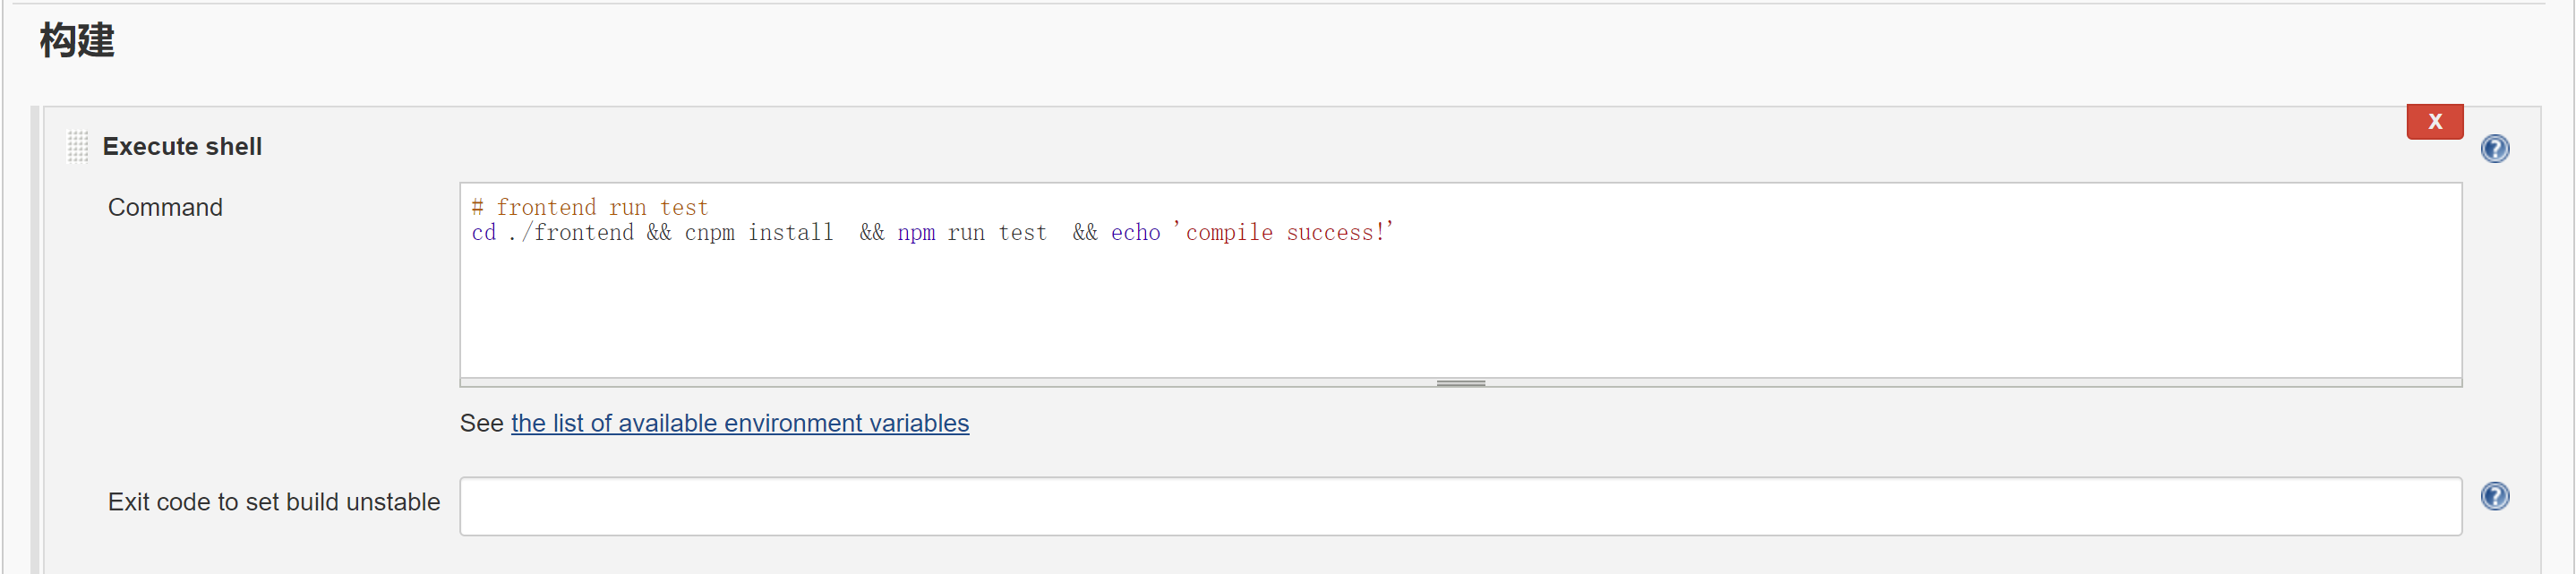2576x574 pixels.
Task: Delete the Execute shell step with red X
Action: tap(2434, 122)
